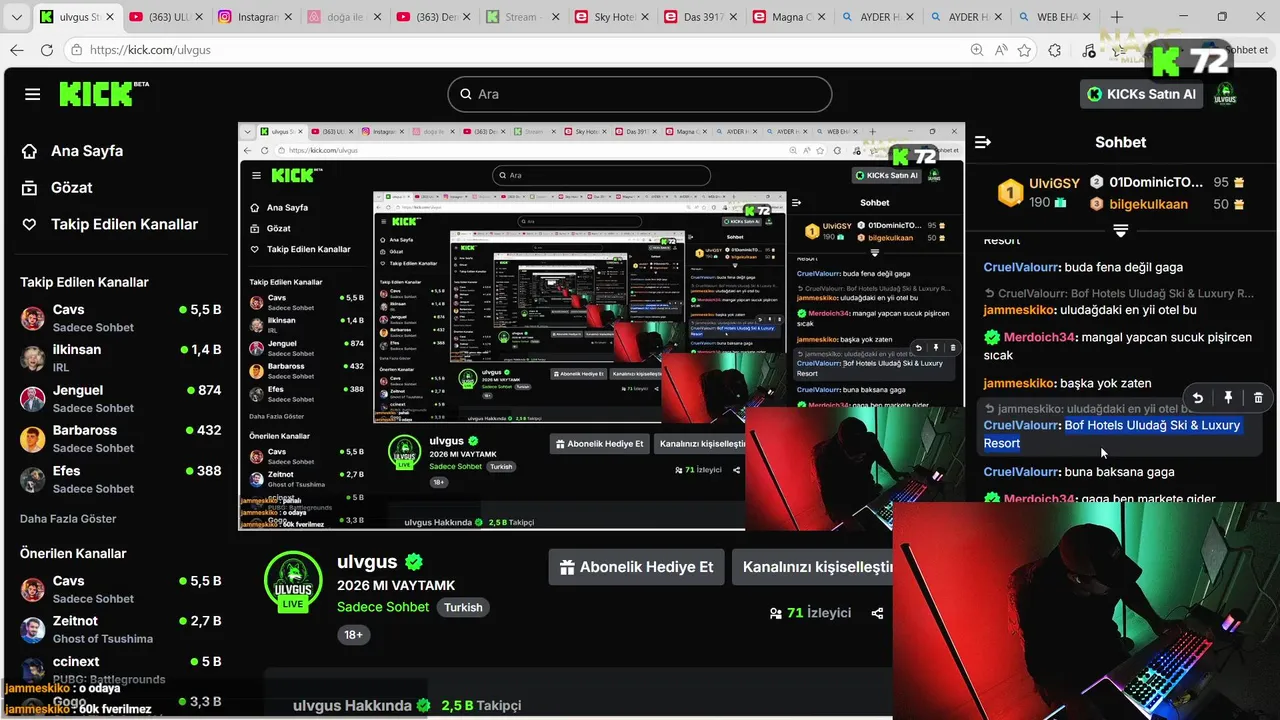
Task: Reply to highlighted Bof Hotels message
Action: [1198, 398]
